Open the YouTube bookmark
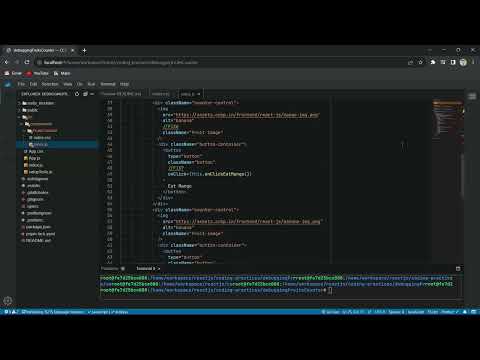This screenshot has width=480, height=360. click(x=37, y=73)
